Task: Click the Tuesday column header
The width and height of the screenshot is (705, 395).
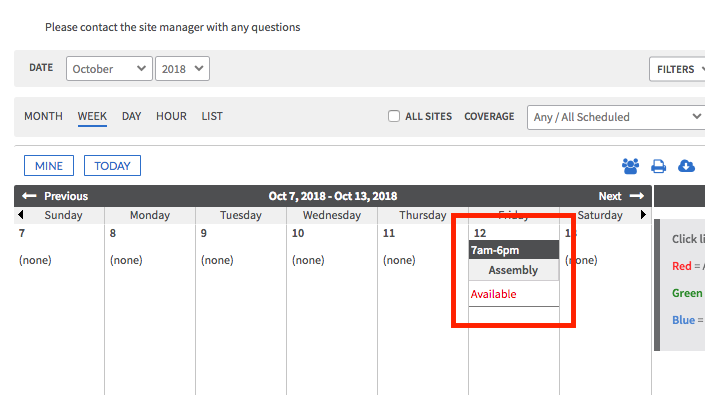Action: (241, 215)
